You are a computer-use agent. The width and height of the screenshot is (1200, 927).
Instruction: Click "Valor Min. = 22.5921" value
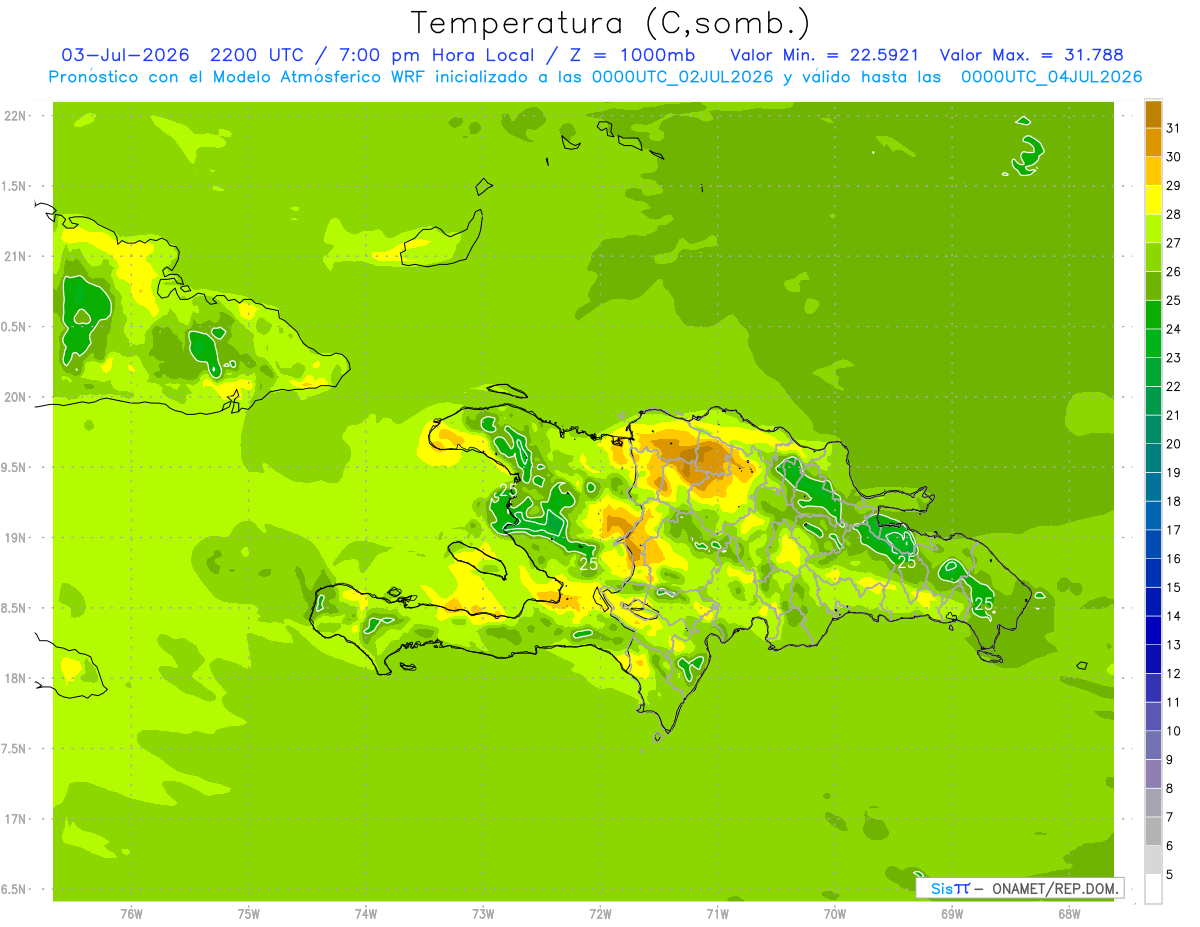coord(825,55)
